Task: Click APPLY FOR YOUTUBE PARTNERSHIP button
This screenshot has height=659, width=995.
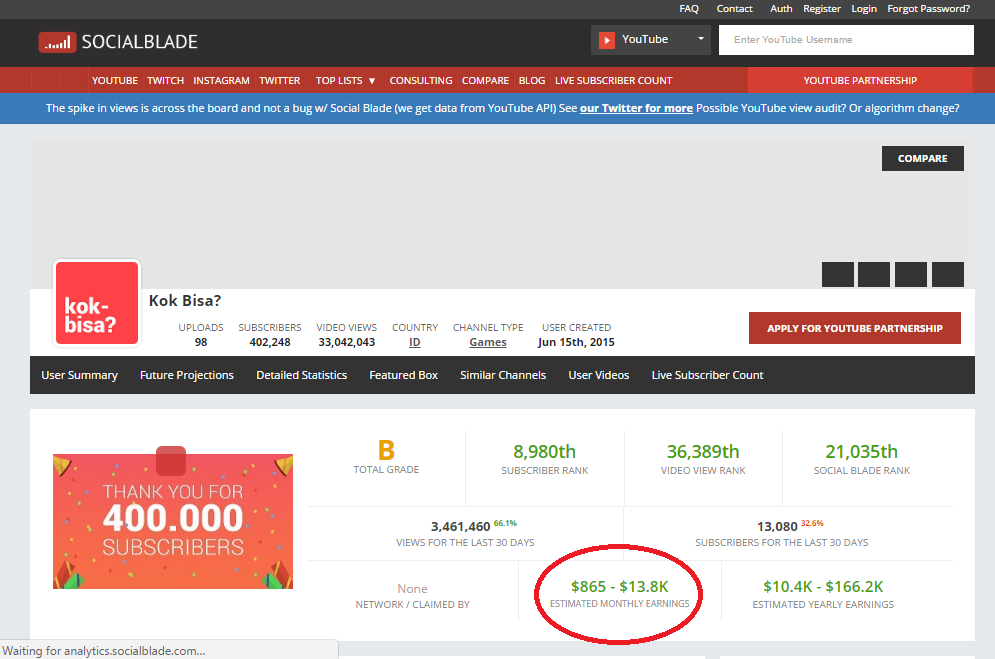Action: click(x=855, y=328)
